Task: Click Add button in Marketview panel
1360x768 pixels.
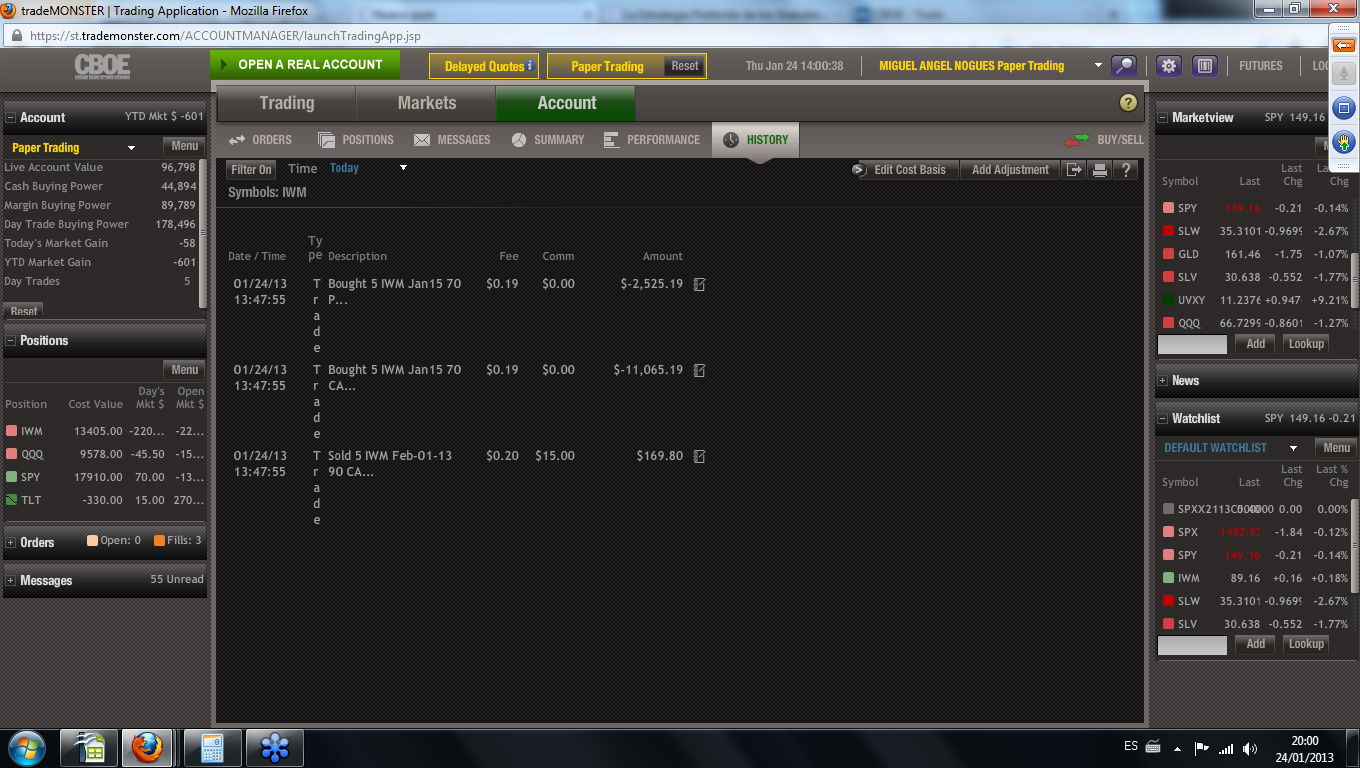Action: coord(1256,344)
